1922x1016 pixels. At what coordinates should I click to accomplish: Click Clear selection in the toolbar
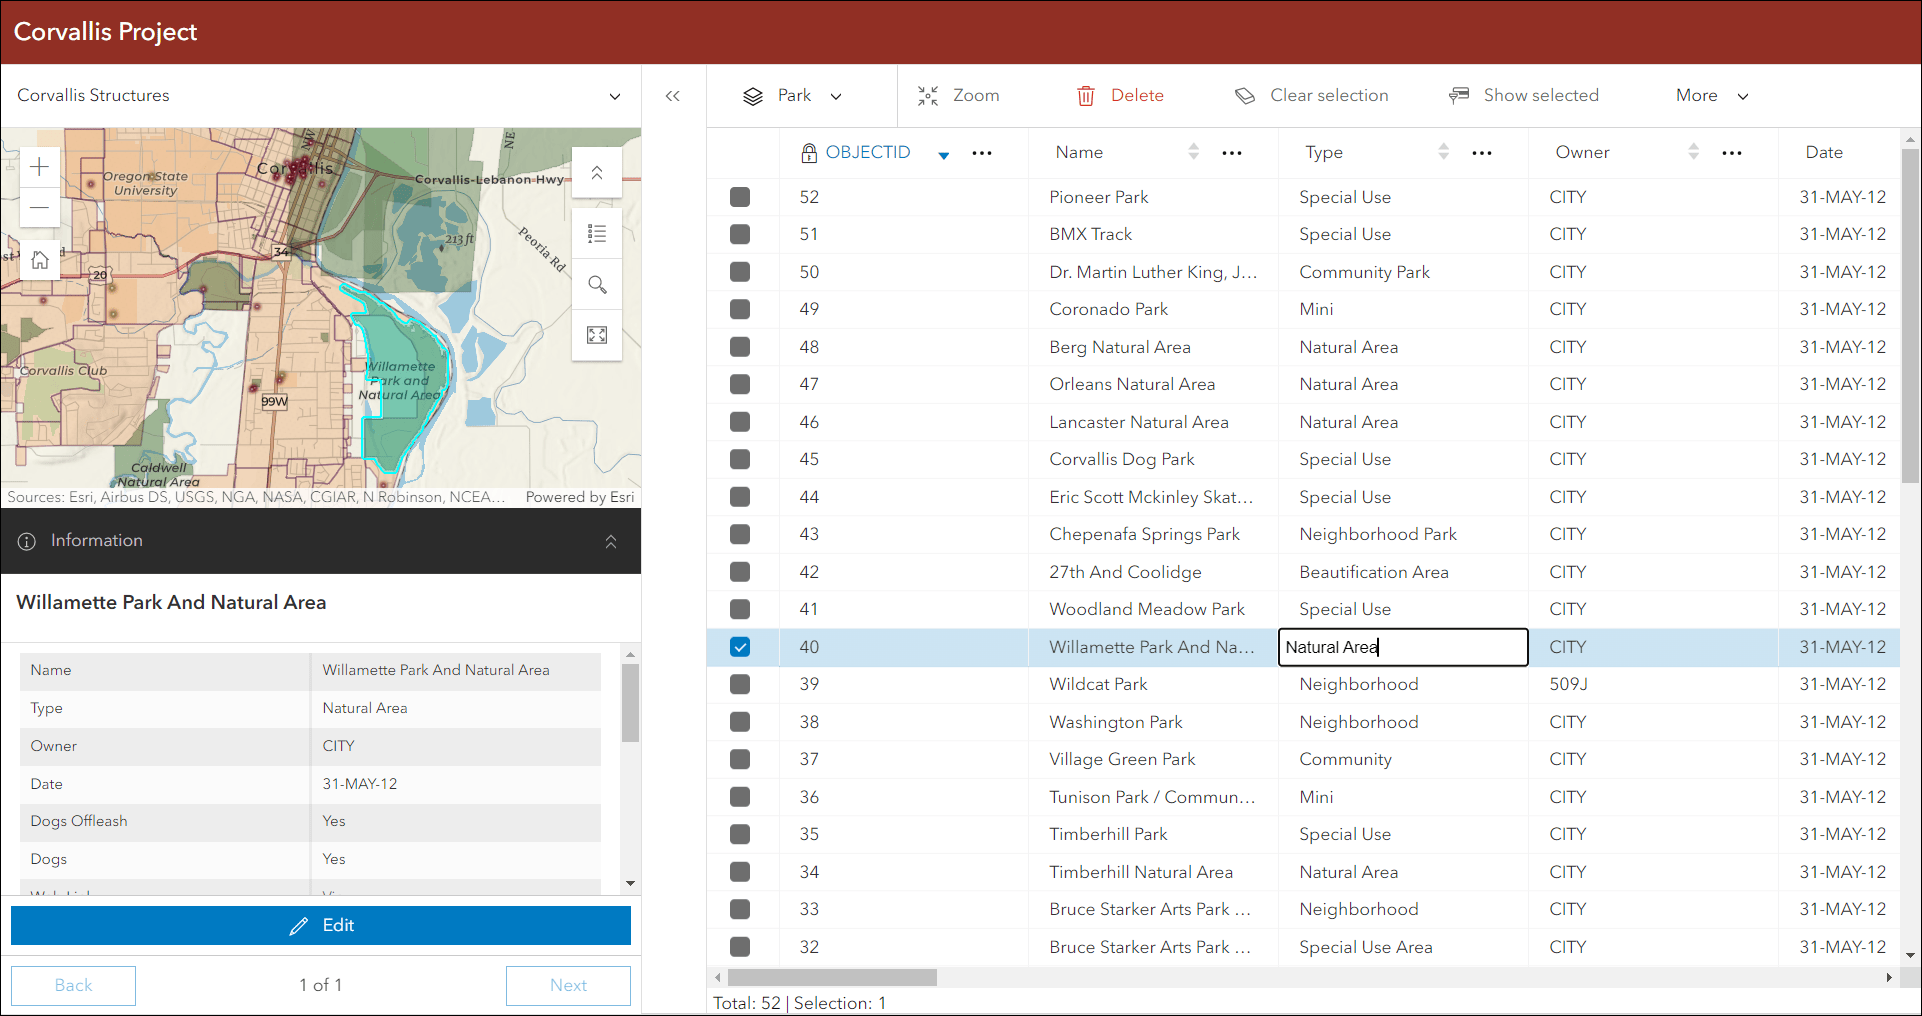1312,96
